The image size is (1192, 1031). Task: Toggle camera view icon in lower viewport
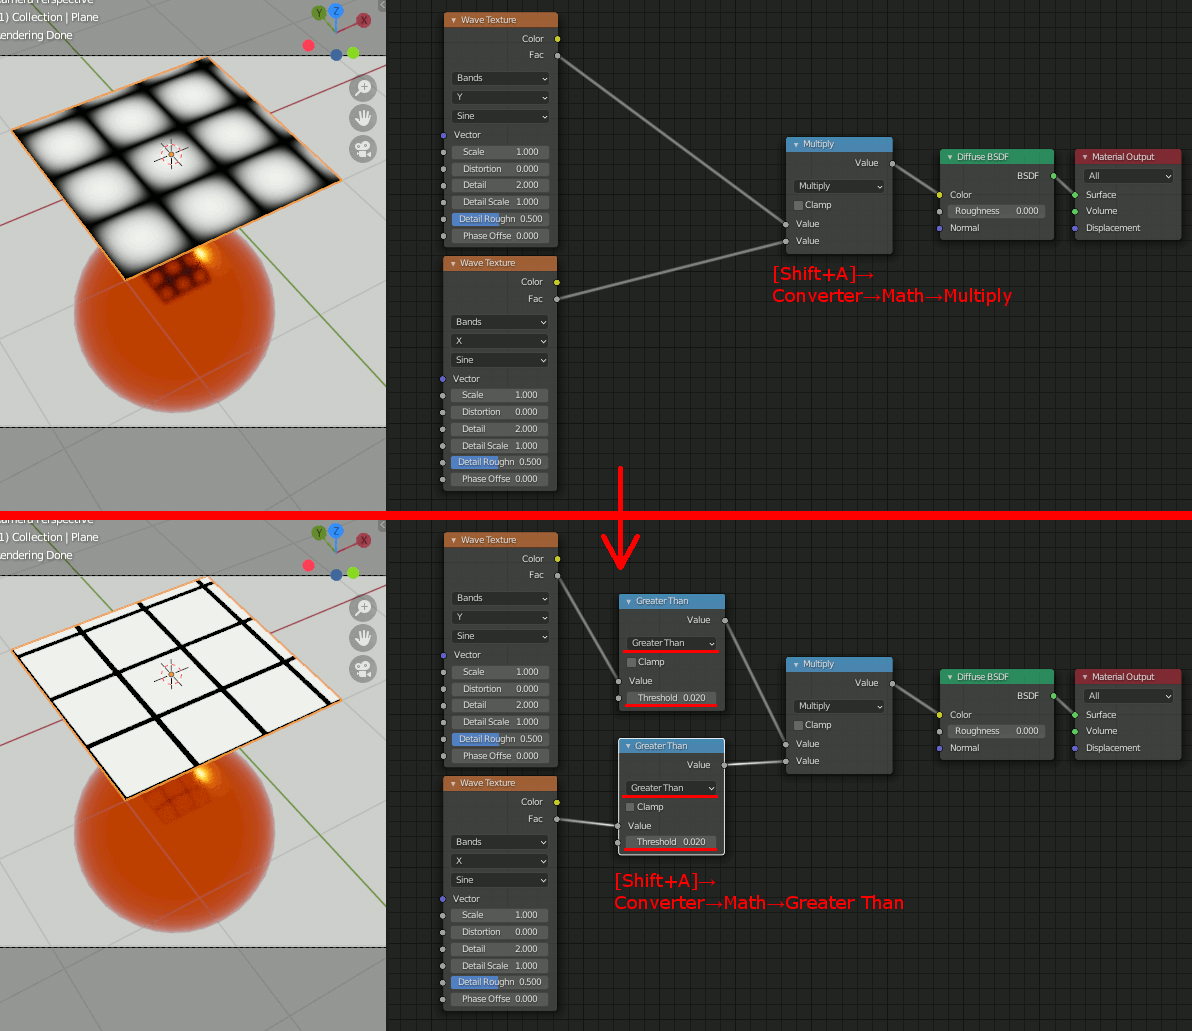[363, 669]
